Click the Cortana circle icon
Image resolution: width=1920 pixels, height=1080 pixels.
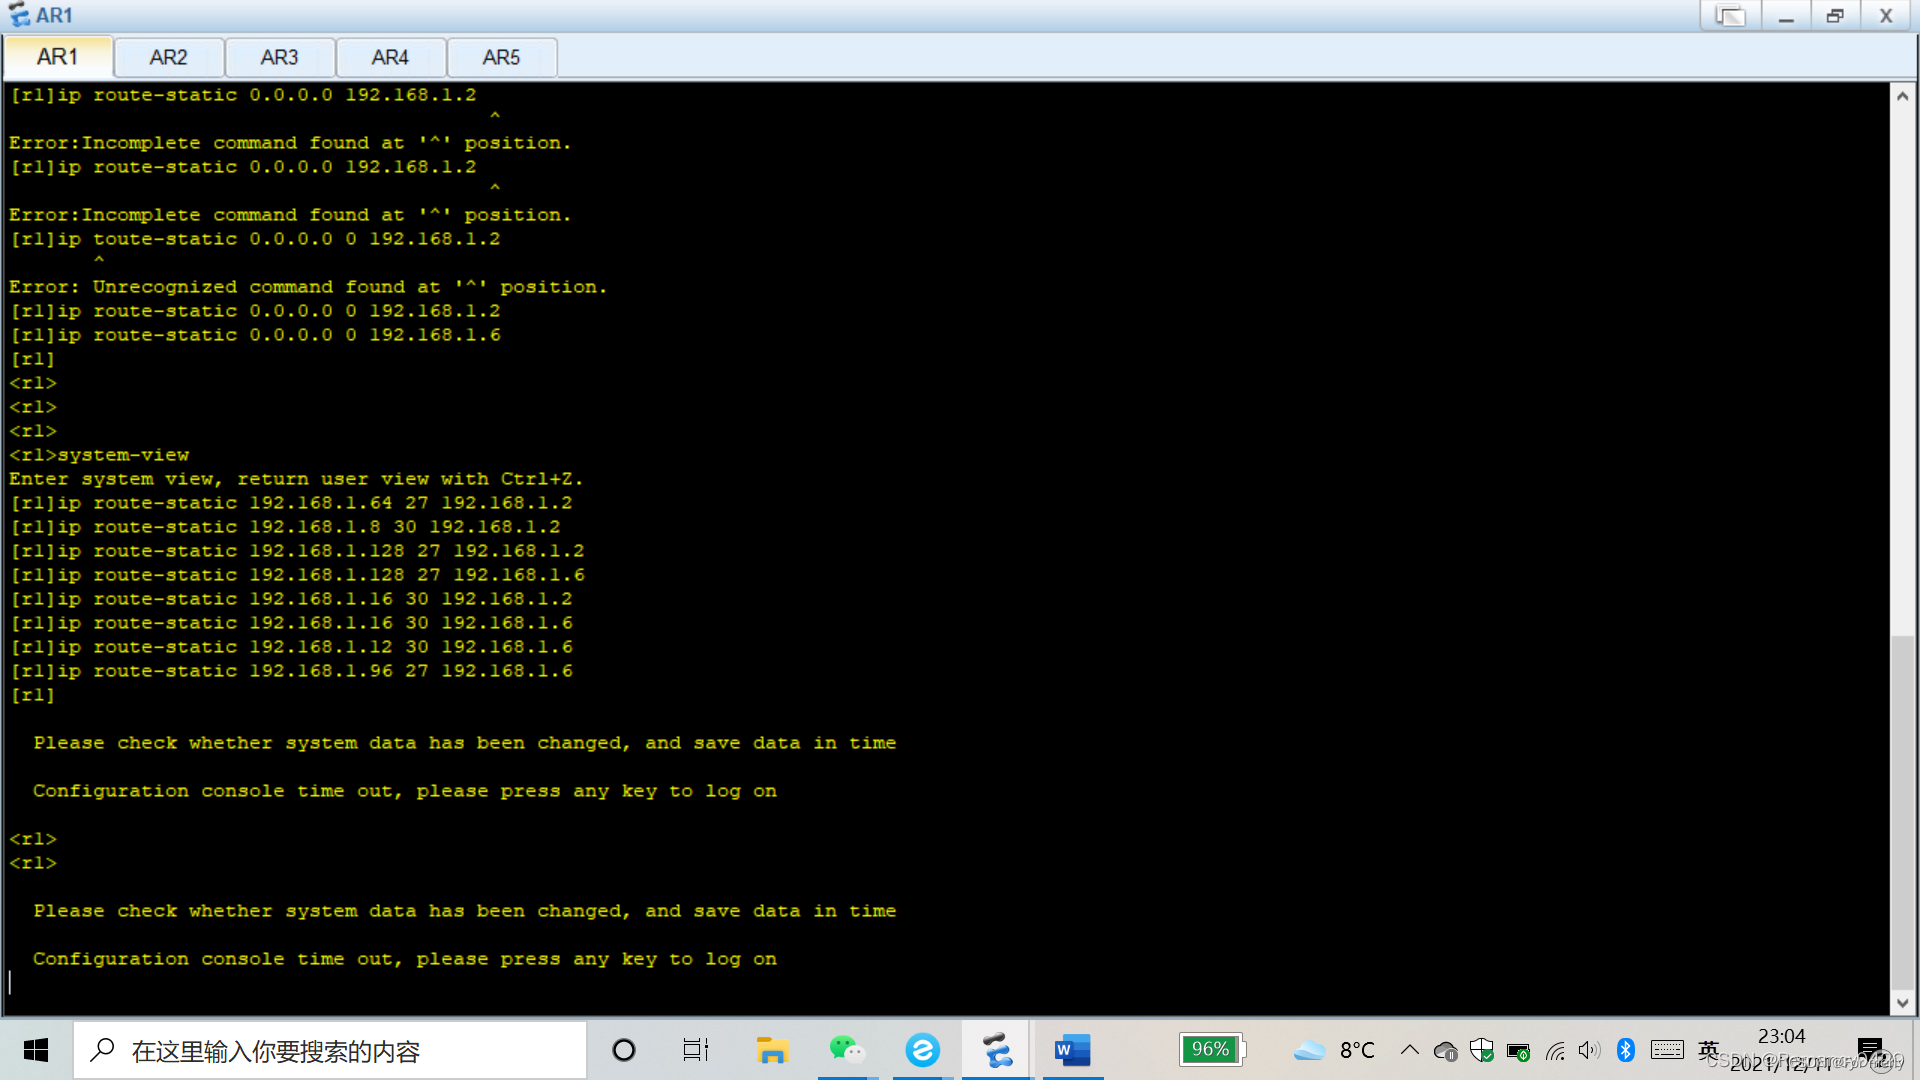point(624,1050)
